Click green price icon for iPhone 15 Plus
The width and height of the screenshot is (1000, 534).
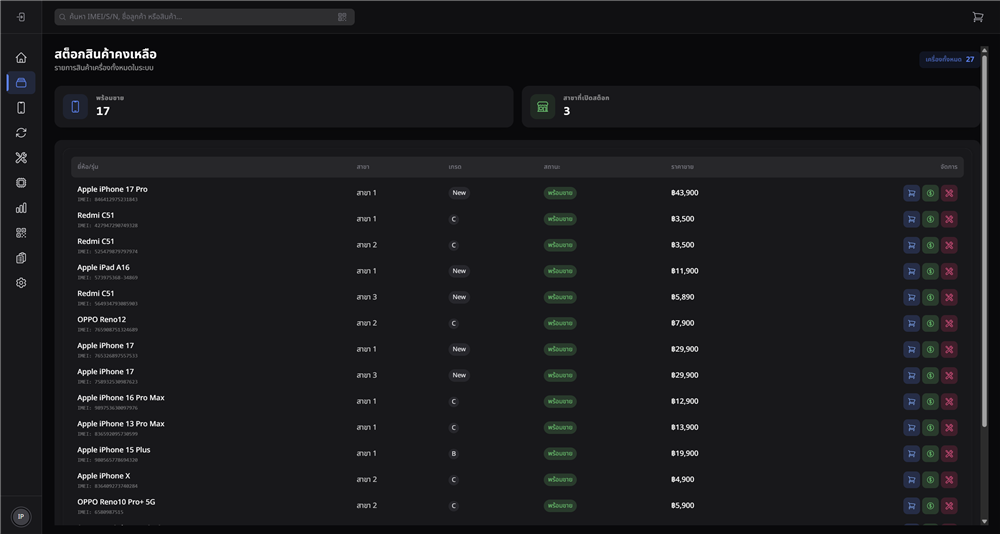pyautogui.click(x=930, y=454)
